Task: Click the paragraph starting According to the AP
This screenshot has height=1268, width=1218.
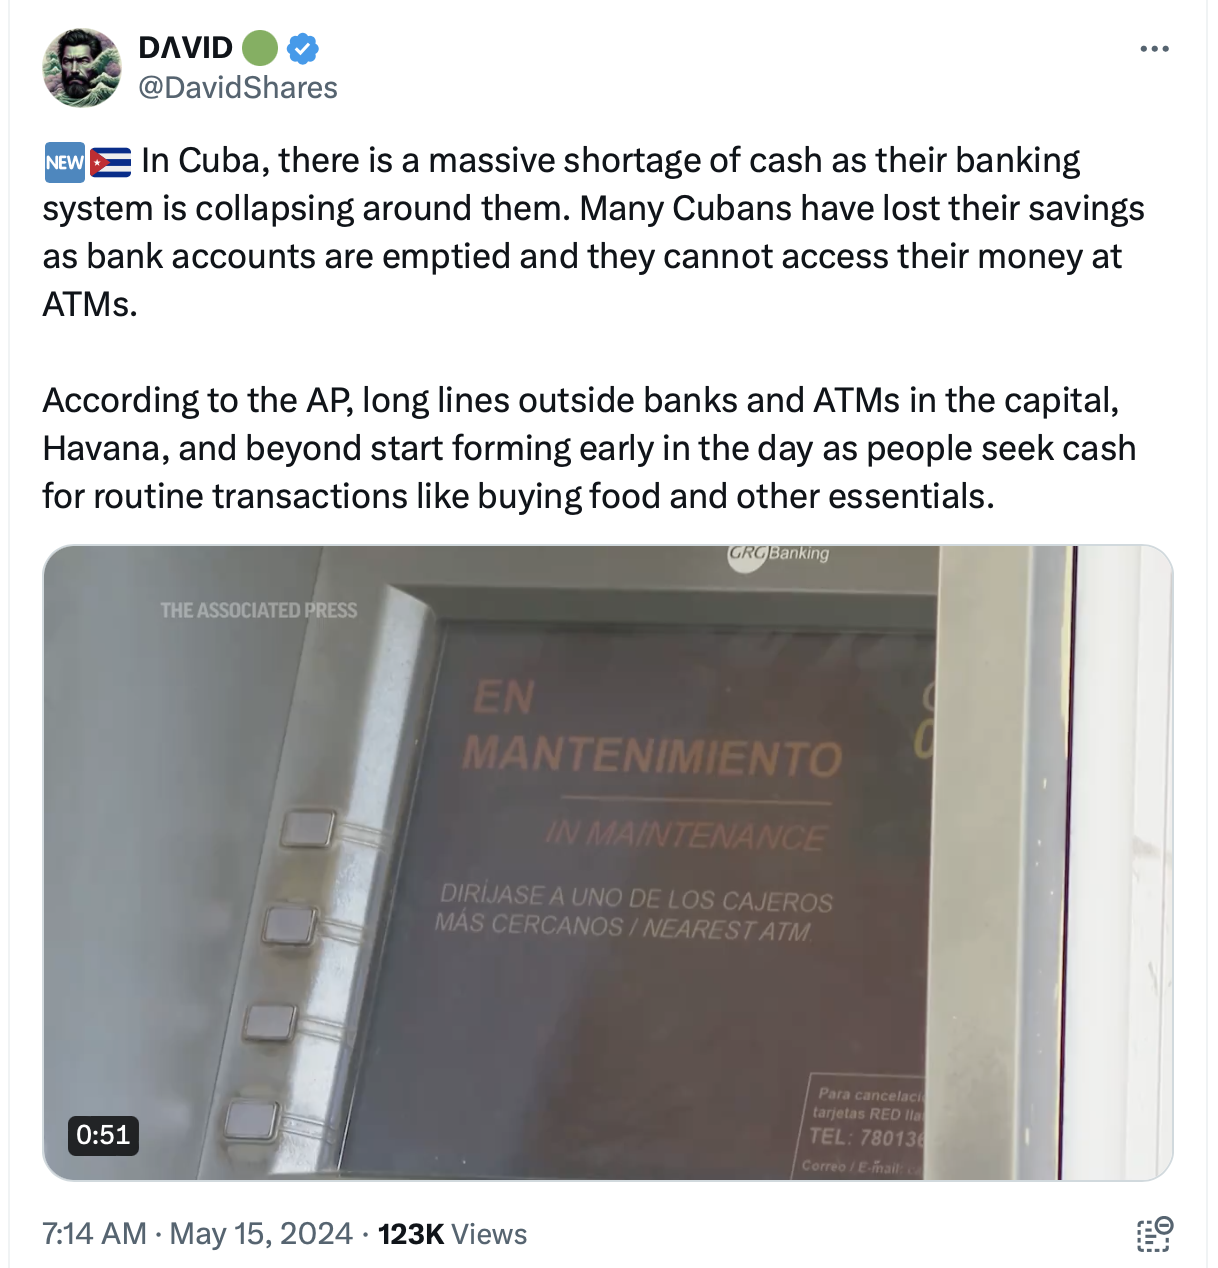Action: coord(589,448)
